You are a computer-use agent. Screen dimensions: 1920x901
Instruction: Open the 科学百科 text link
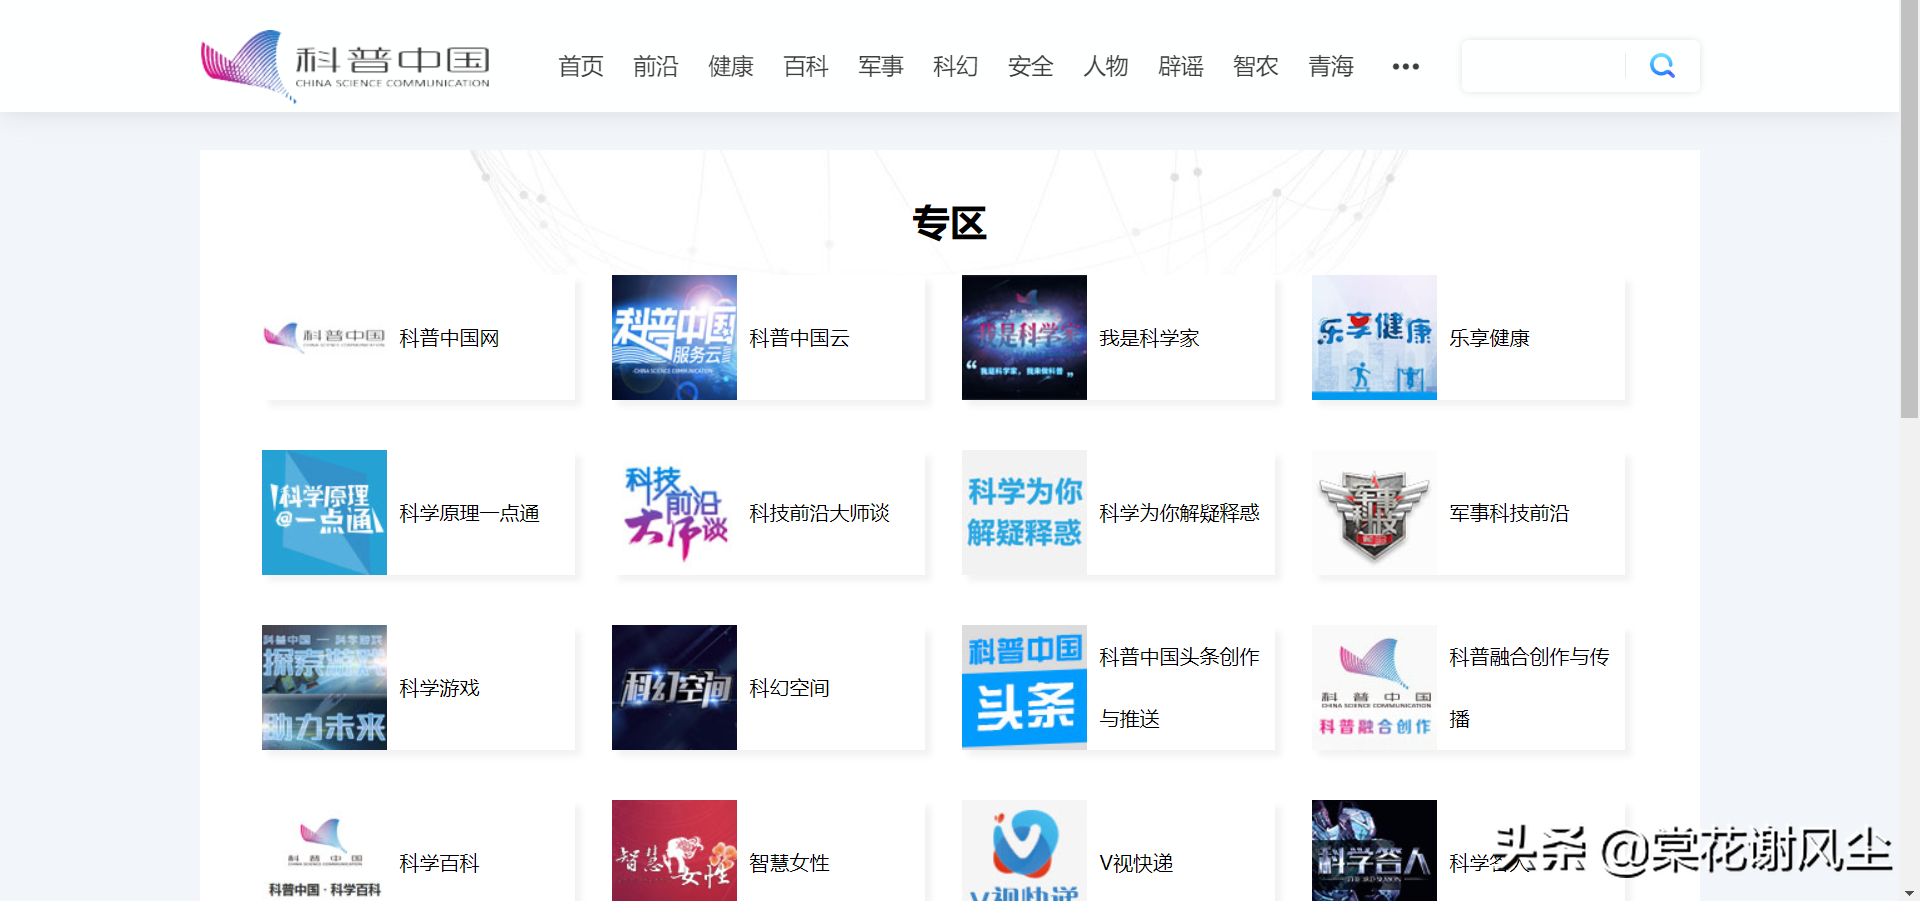[439, 864]
